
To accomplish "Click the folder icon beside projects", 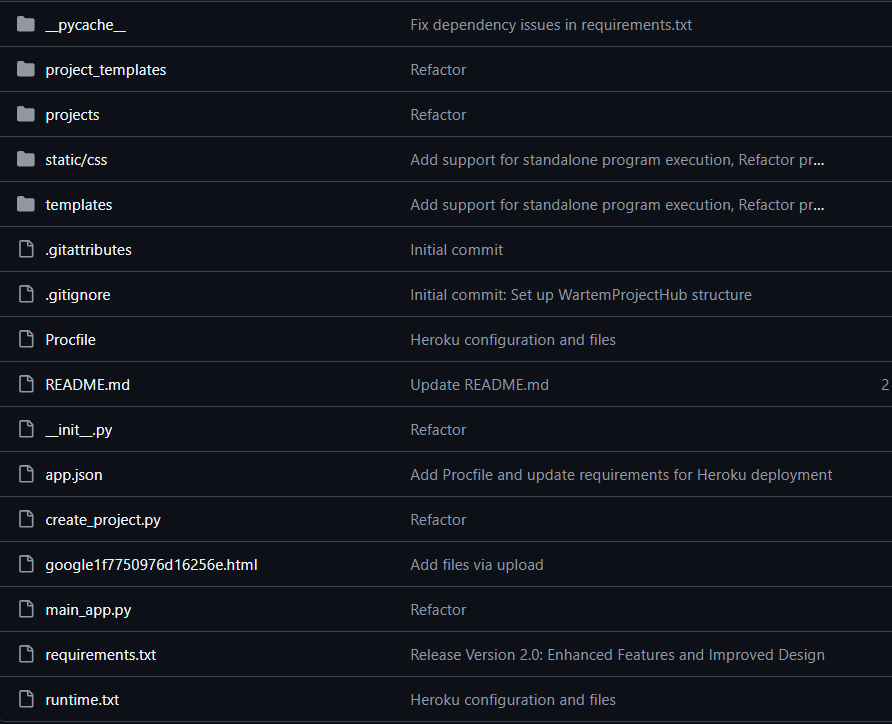I will point(26,114).
